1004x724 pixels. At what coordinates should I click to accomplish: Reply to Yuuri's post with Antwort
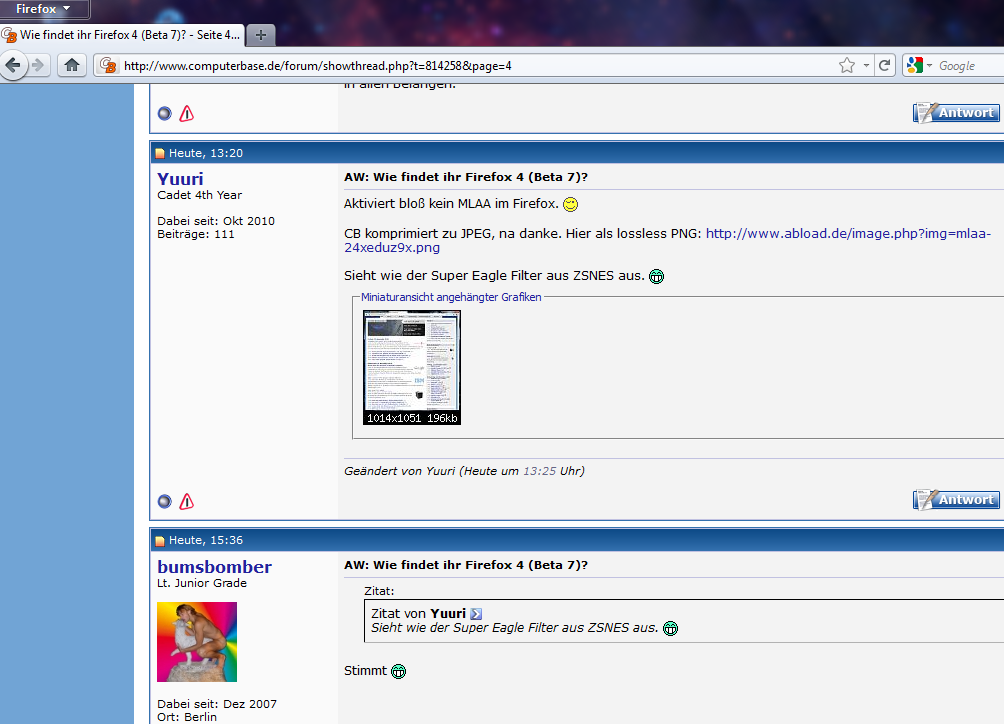[955, 500]
